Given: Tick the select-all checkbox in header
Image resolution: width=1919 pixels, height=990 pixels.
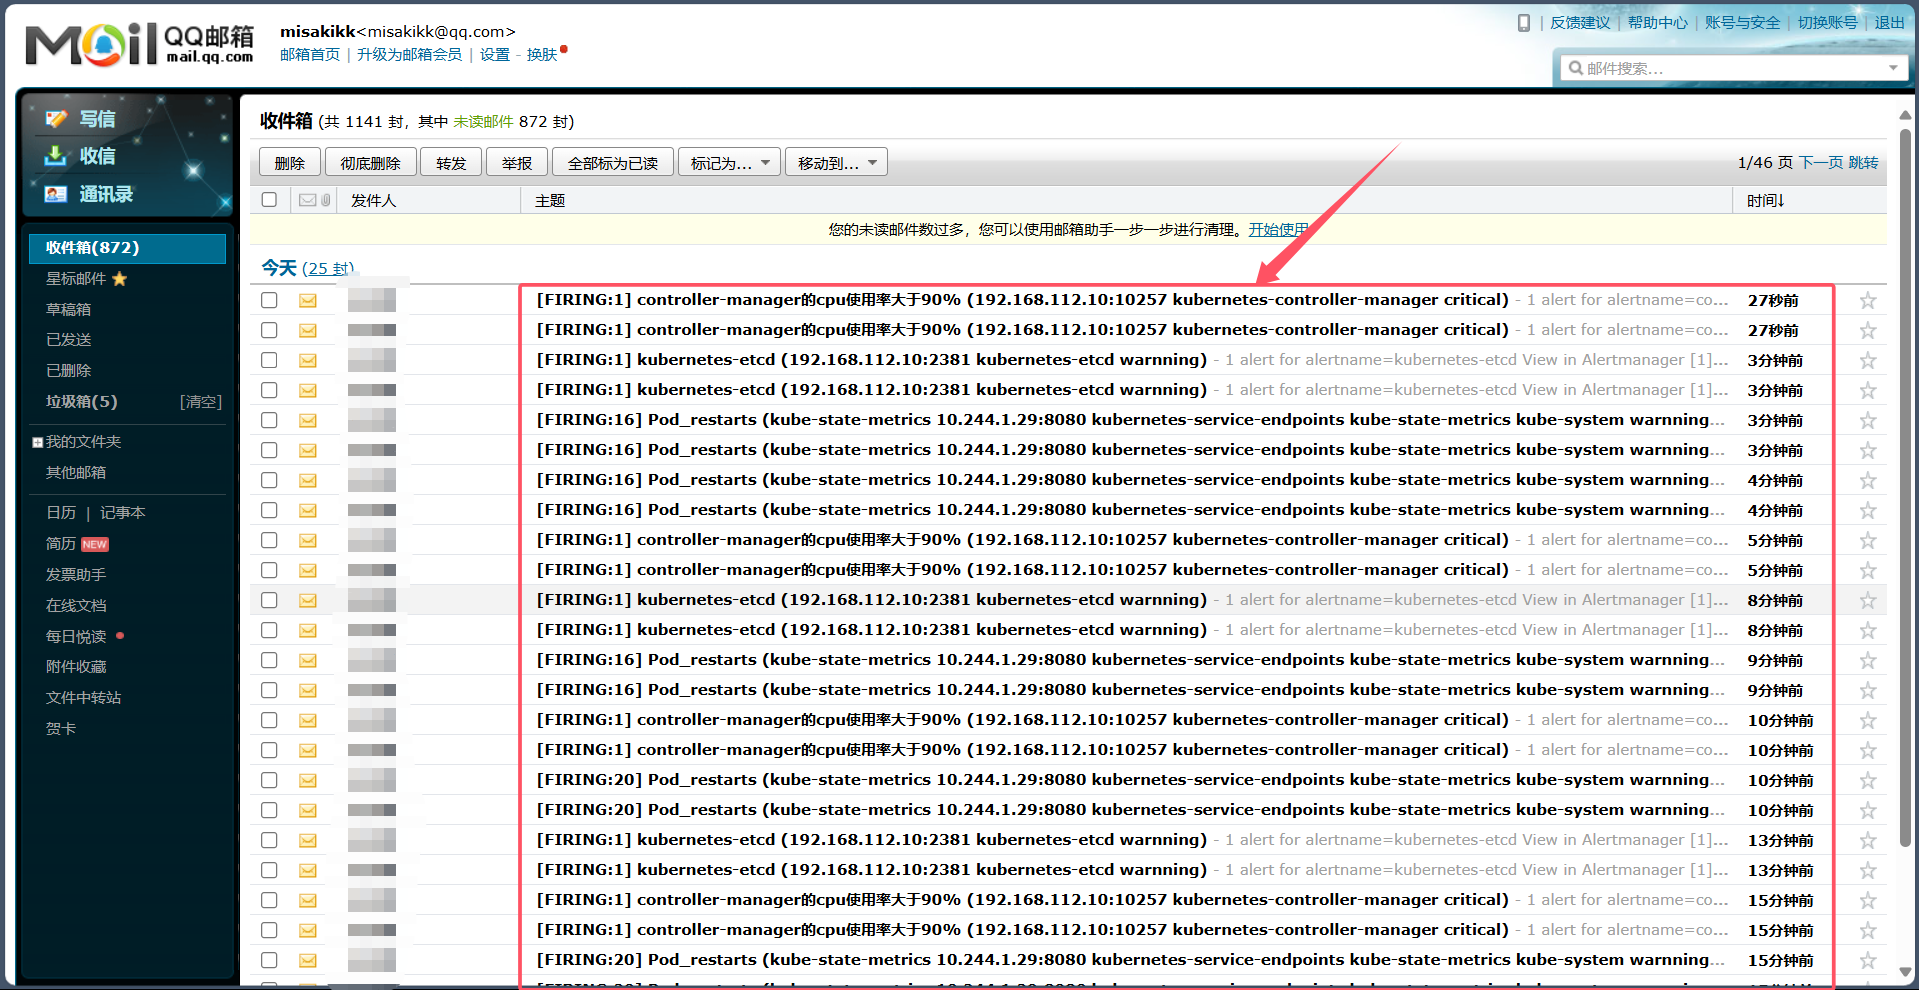Looking at the screenshot, I should click(x=269, y=200).
